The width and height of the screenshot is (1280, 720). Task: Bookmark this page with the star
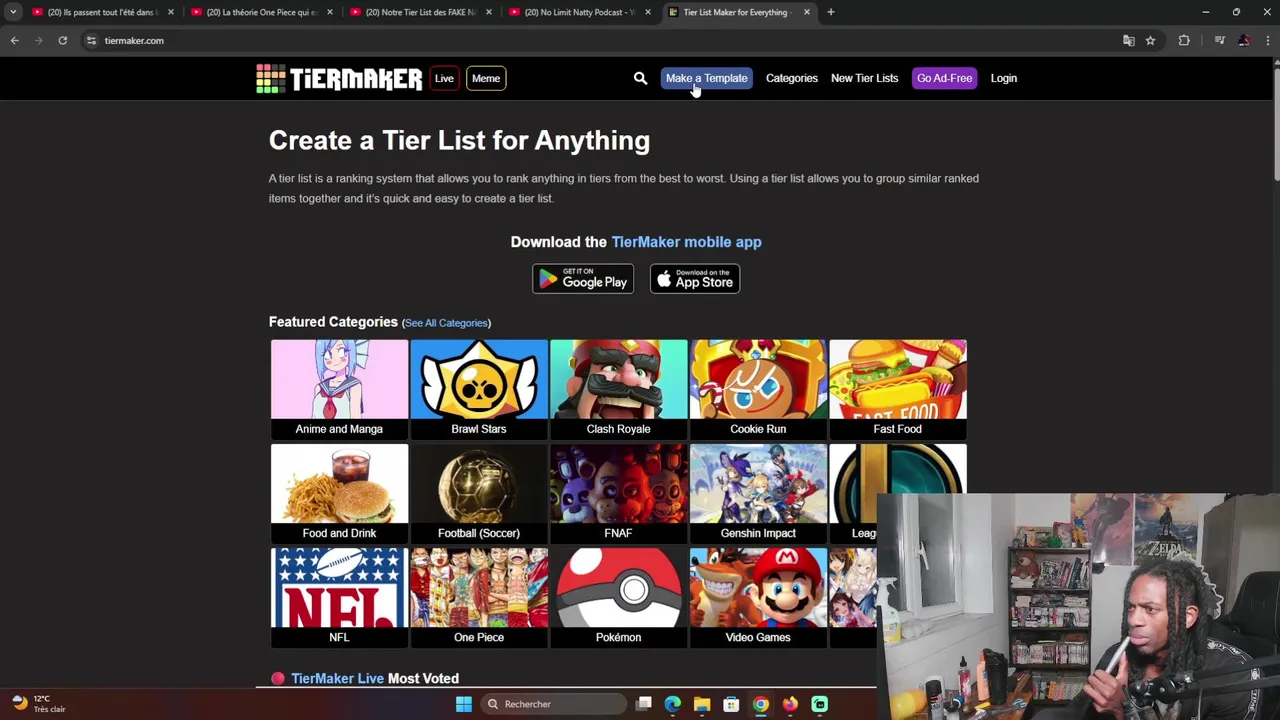point(1150,40)
